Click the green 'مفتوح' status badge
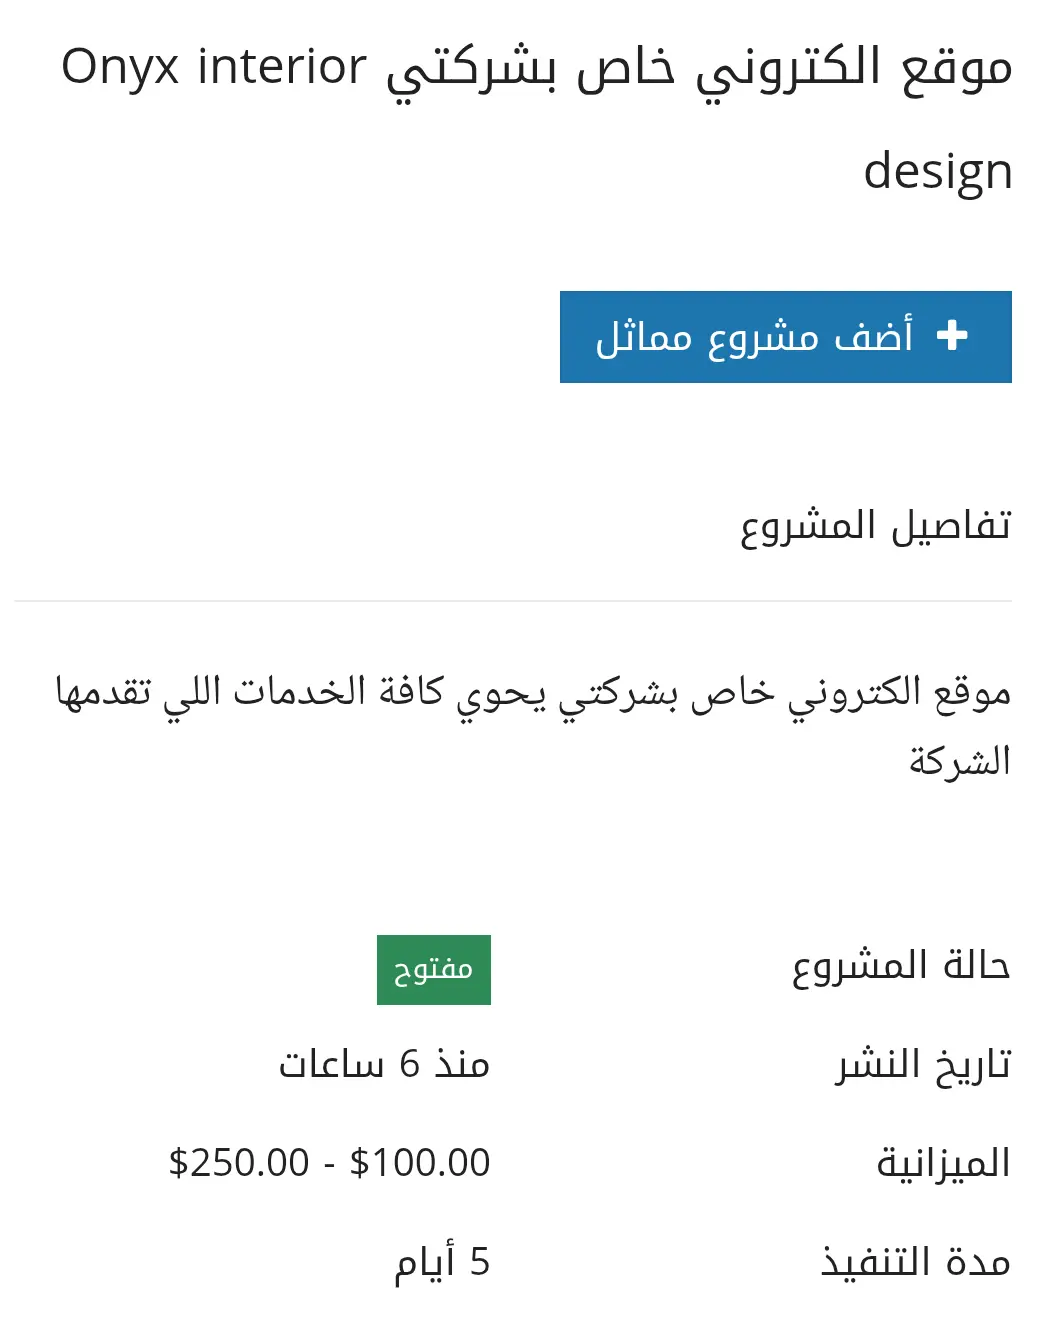The width and height of the screenshot is (1051, 1342). coord(433,970)
